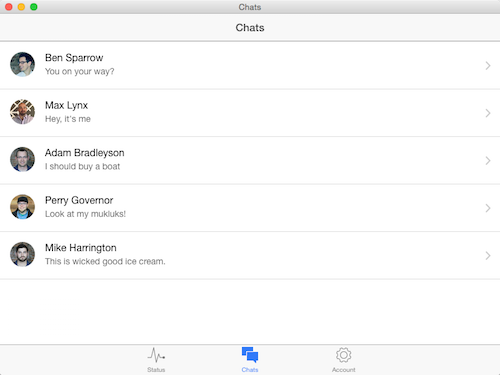Open chat named Max Lynx
500x375 pixels.
point(66,105)
